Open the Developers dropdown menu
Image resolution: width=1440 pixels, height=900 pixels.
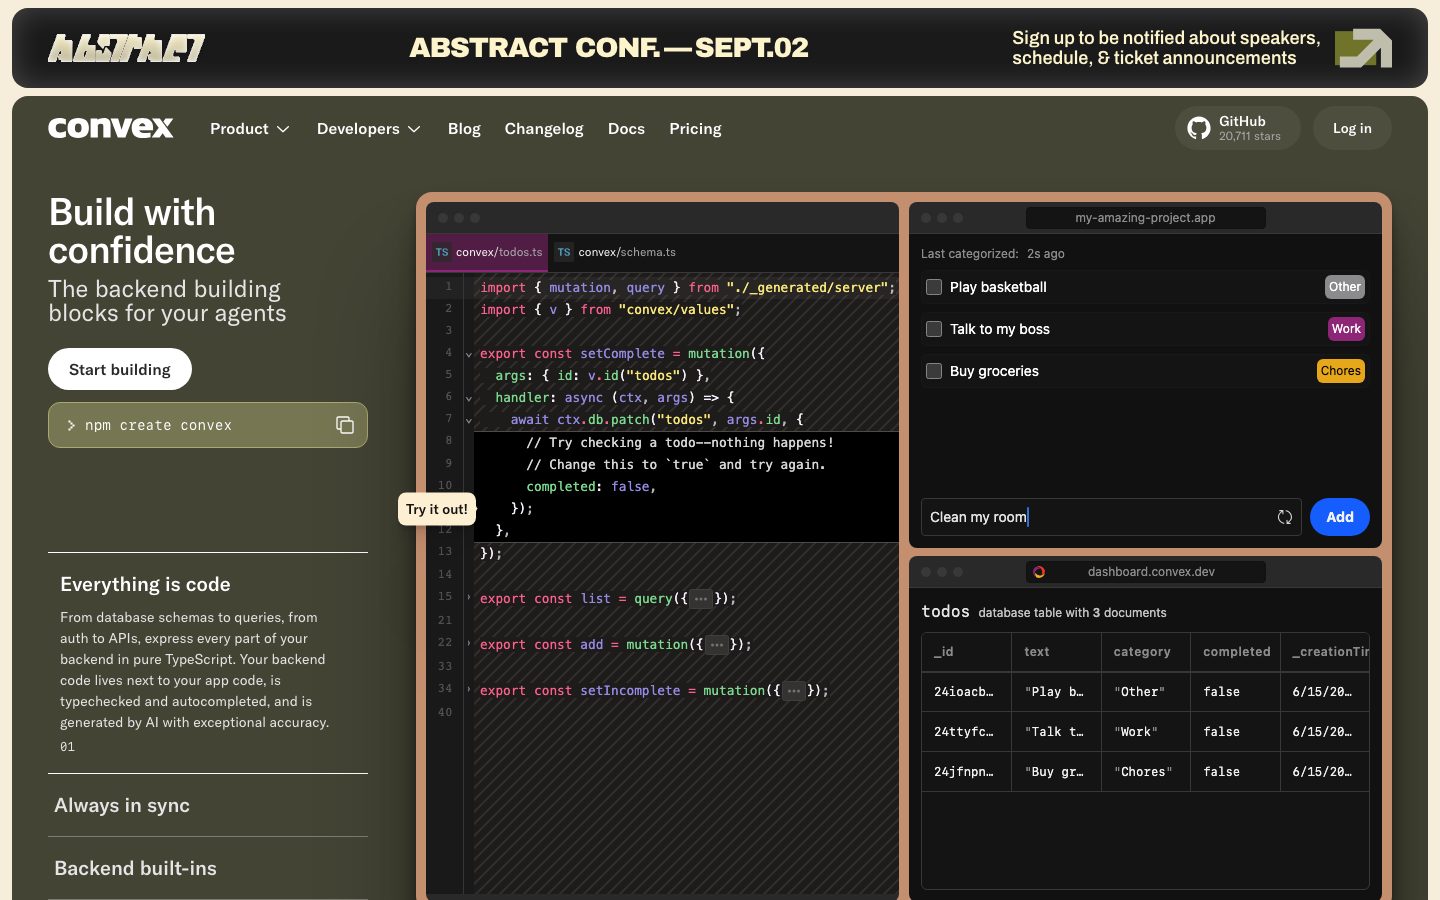point(369,129)
